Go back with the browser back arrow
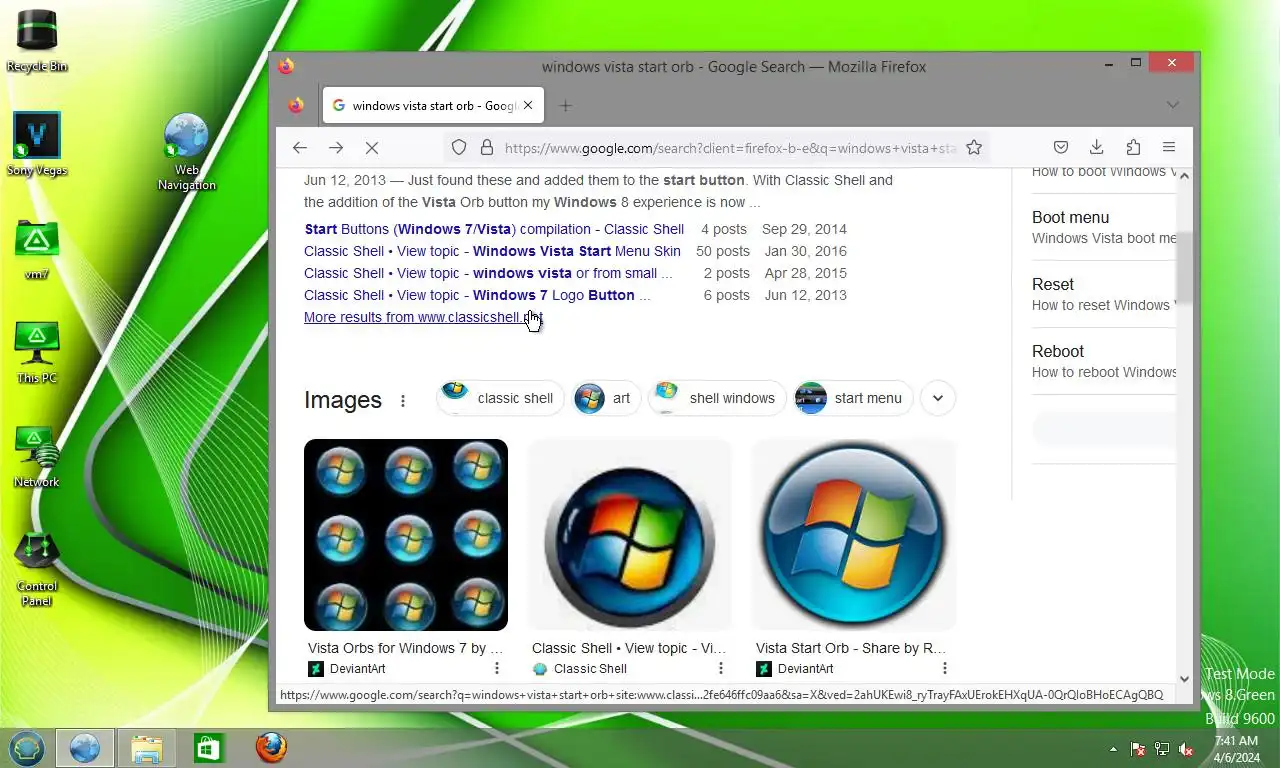The width and height of the screenshot is (1280, 768). click(300, 148)
